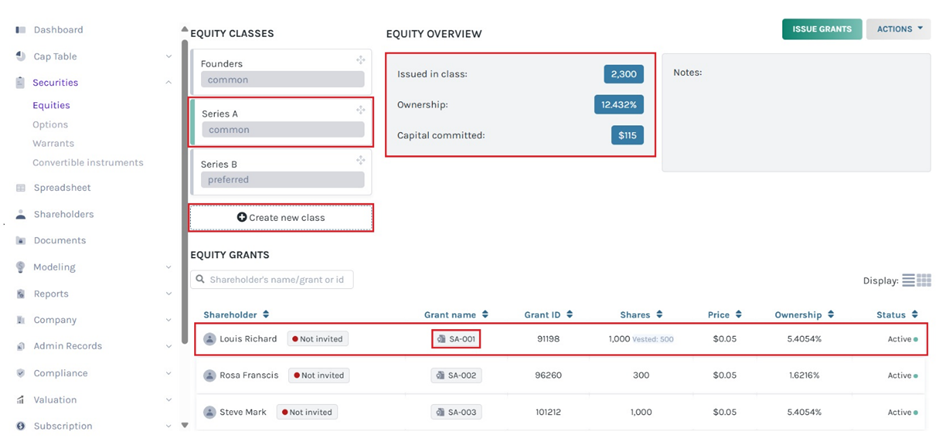Open the Actions dropdown

[898, 29]
